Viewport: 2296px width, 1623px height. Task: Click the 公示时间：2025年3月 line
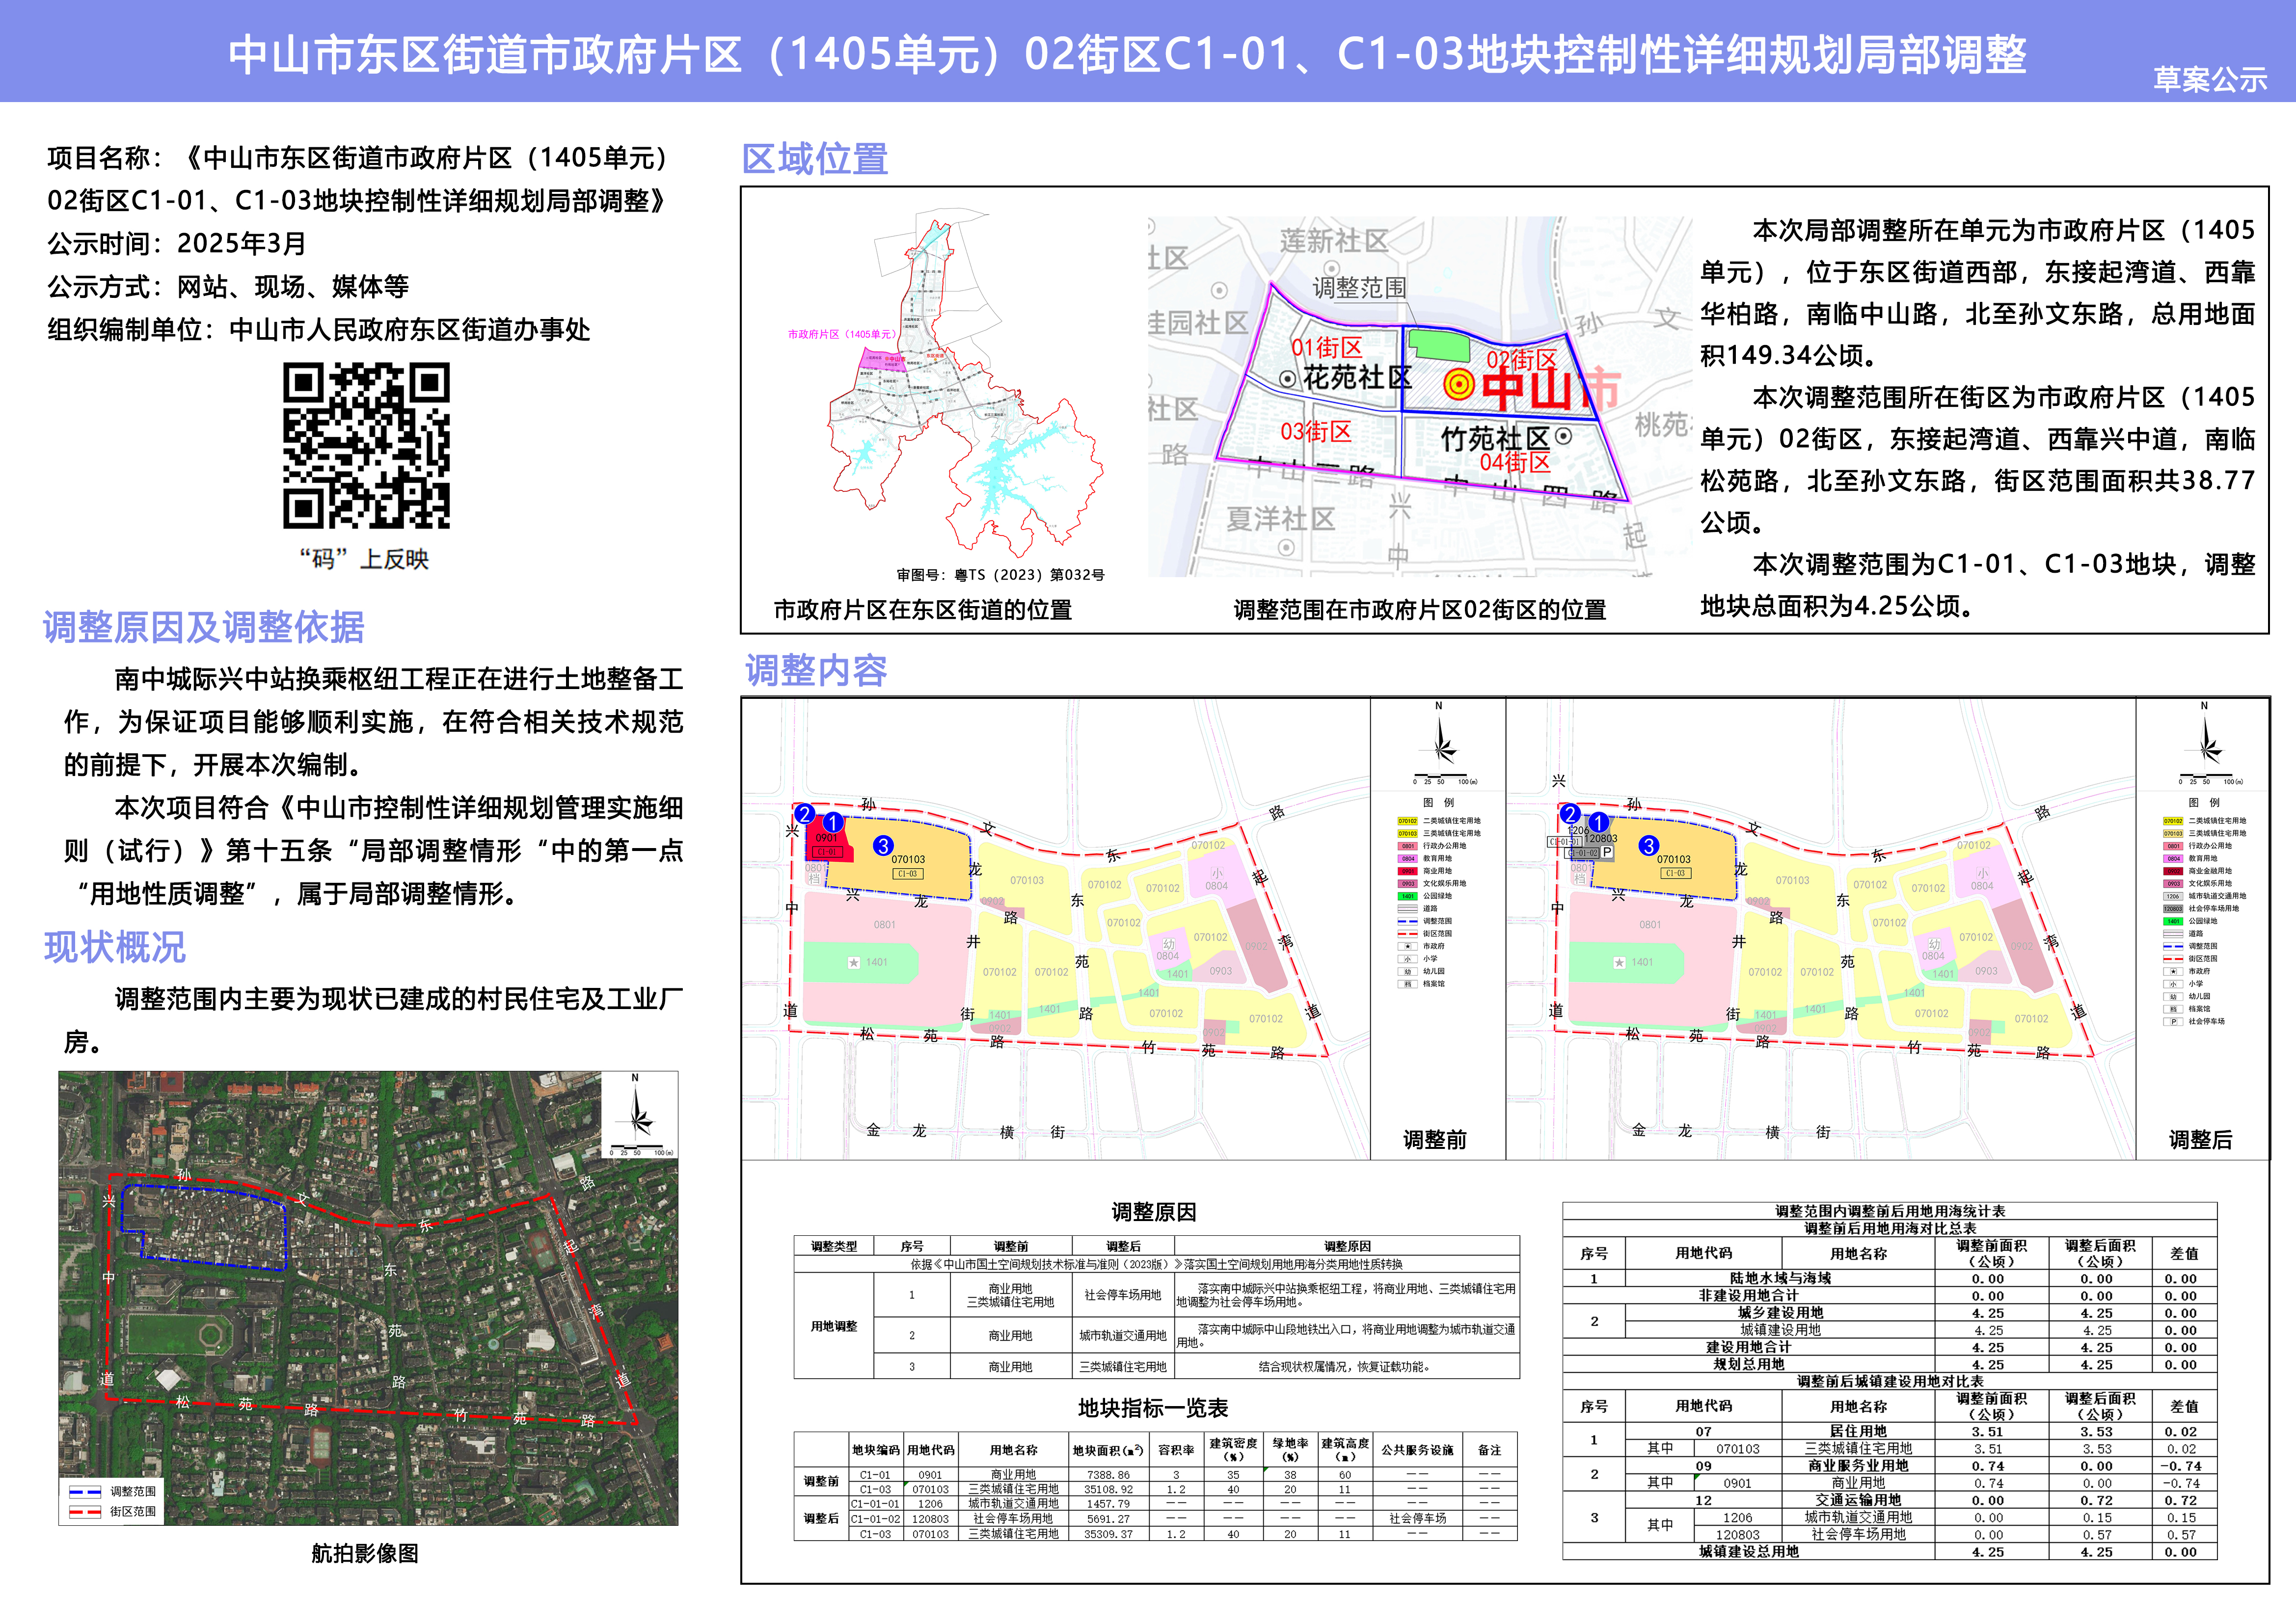(x=177, y=243)
